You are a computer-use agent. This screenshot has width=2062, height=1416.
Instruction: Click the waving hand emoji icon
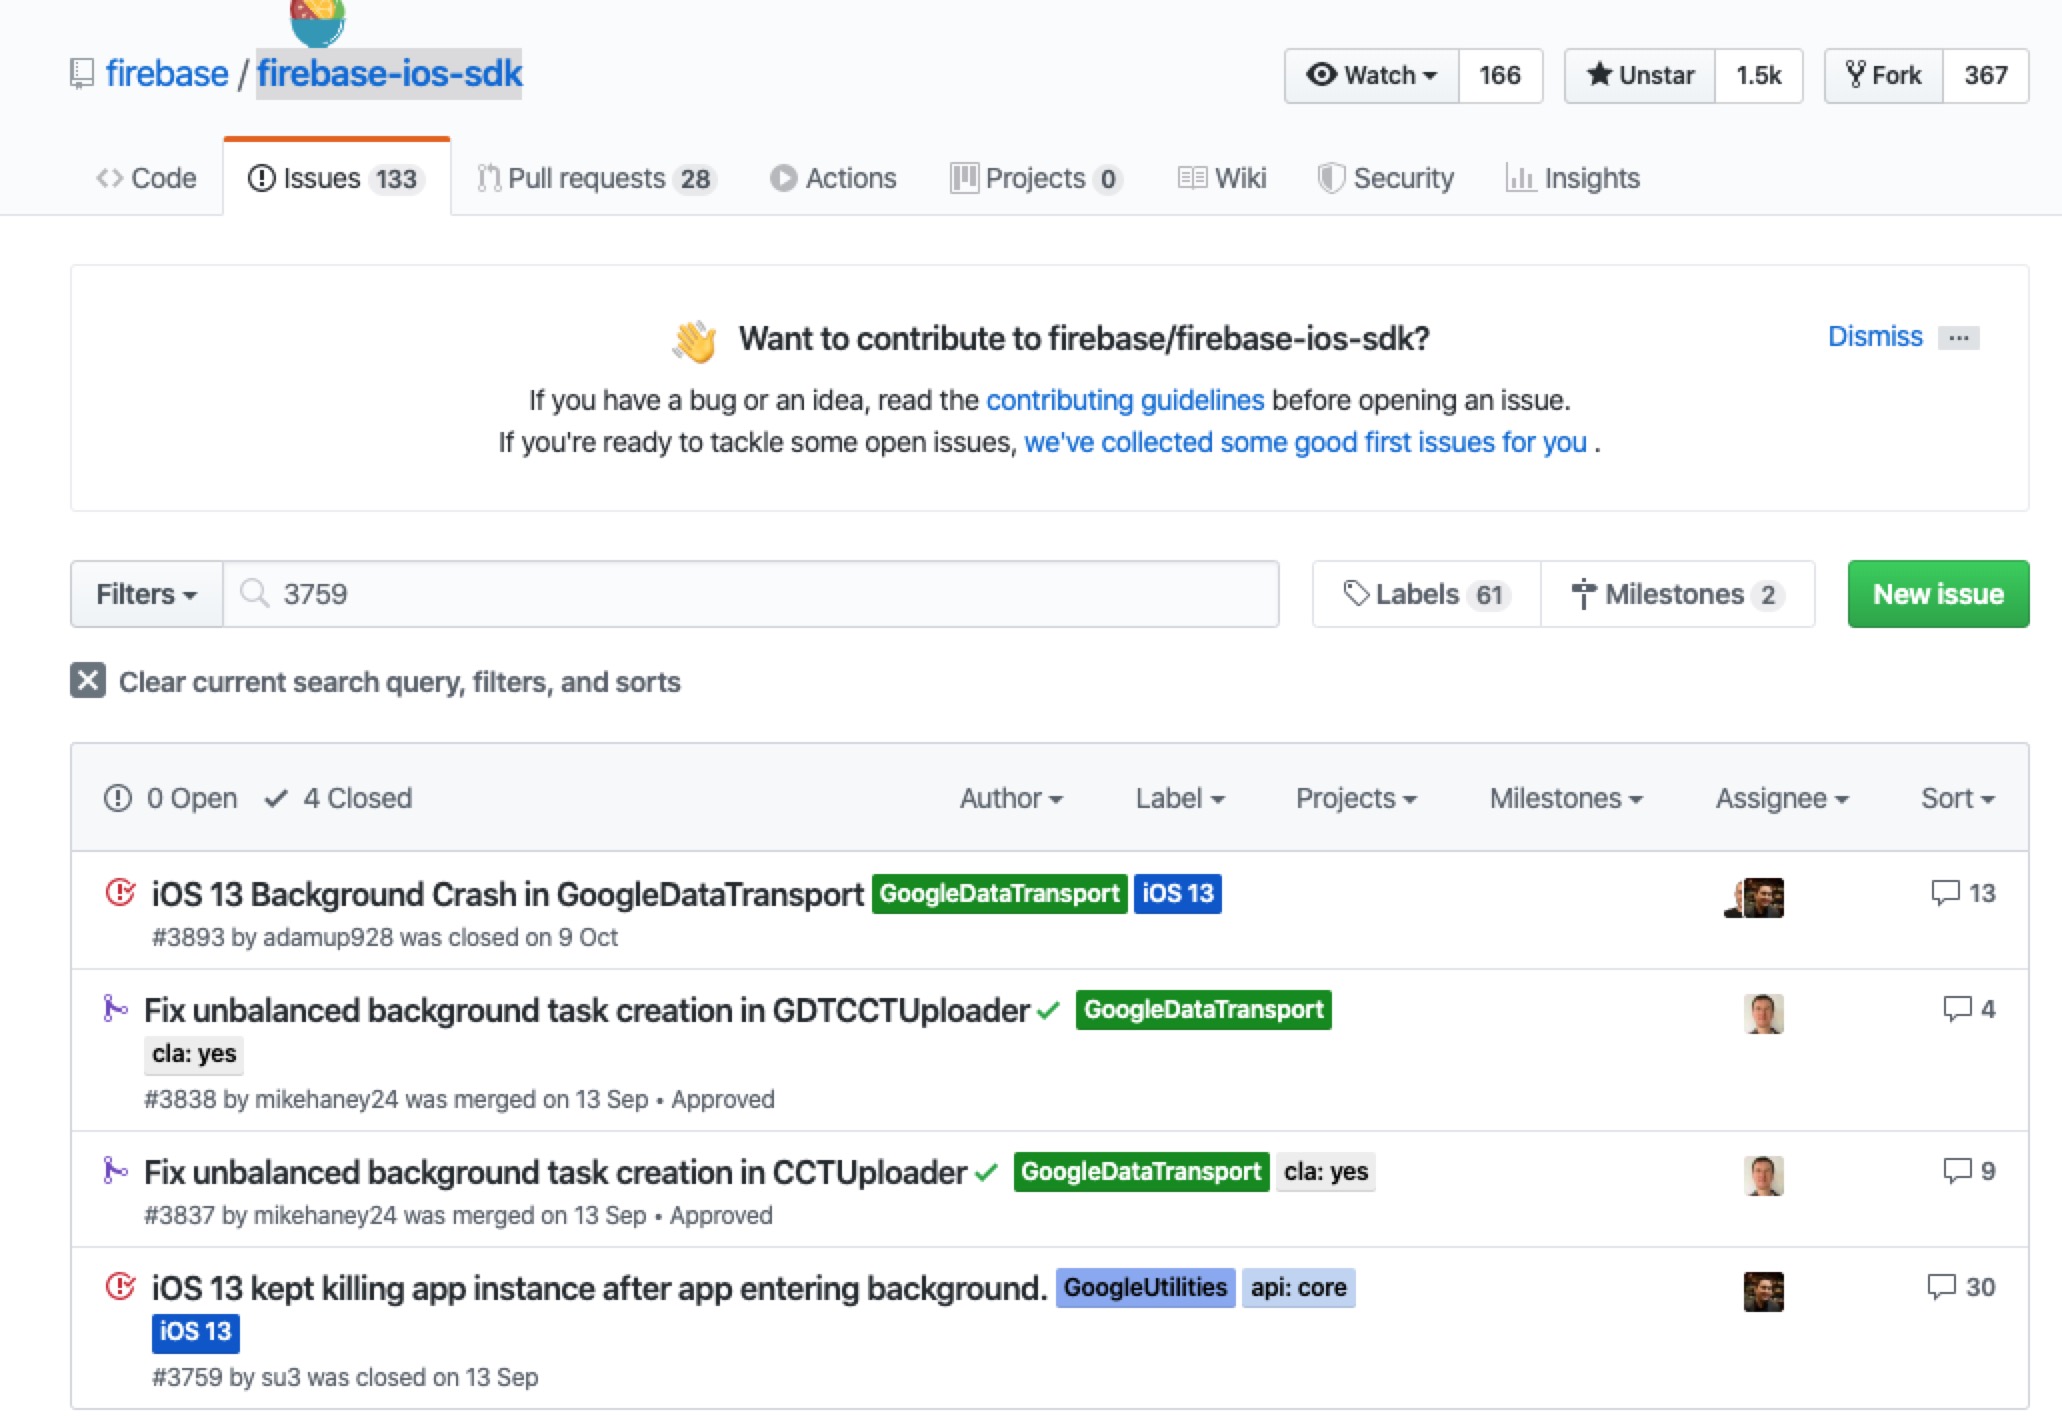point(694,340)
